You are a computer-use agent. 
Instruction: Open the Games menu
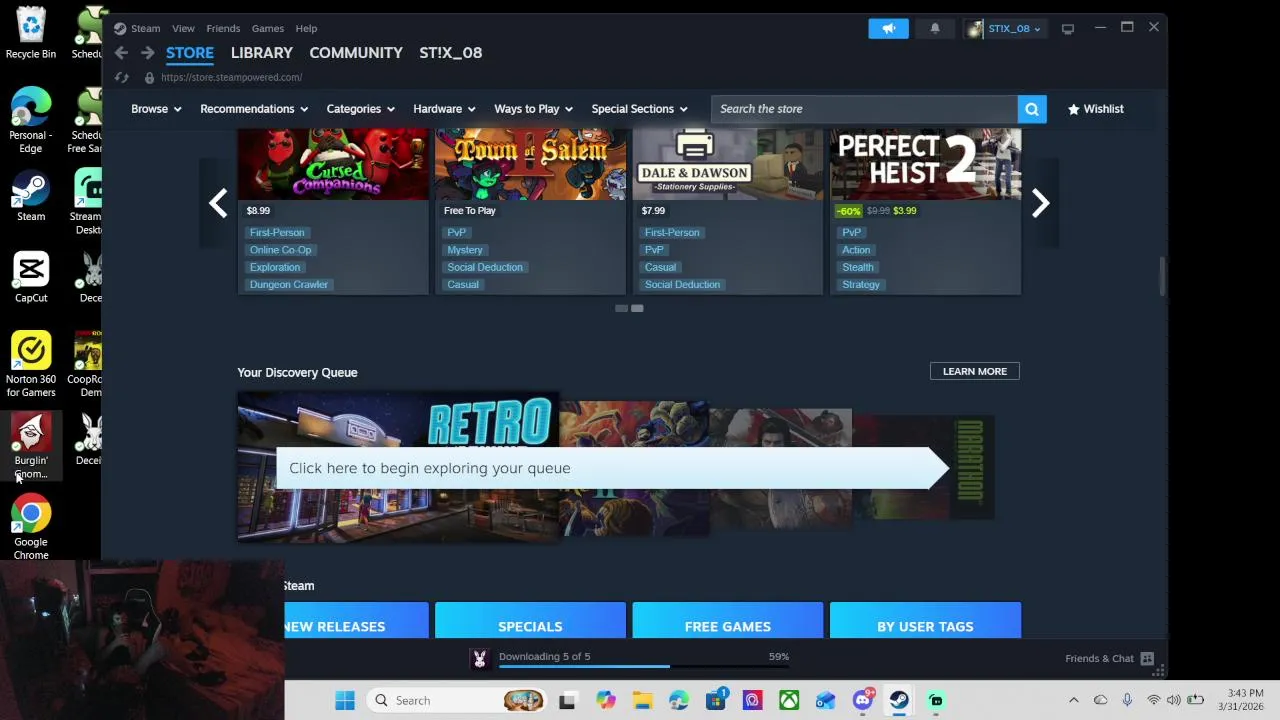(x=268, y=28)
